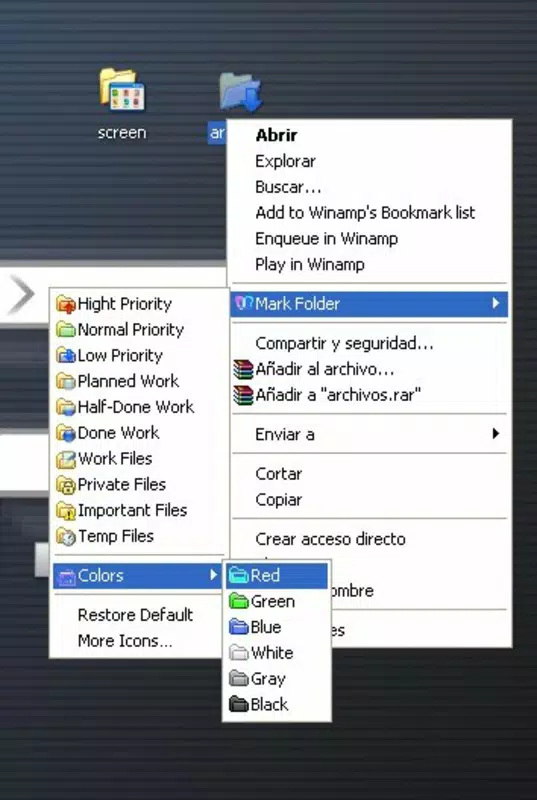Viewport: 537px width, 800px height.
Task: Click Restore Default in Mark Folder menu
Action: coord(135,615)
